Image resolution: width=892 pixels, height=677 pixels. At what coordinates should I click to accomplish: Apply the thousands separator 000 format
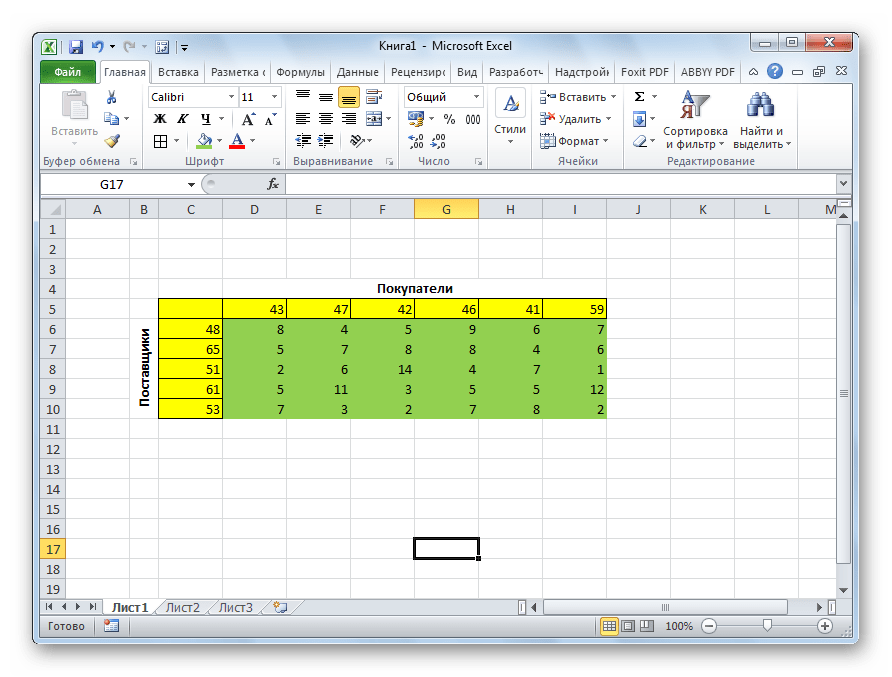pyautogui.click(x=473, y=119)
